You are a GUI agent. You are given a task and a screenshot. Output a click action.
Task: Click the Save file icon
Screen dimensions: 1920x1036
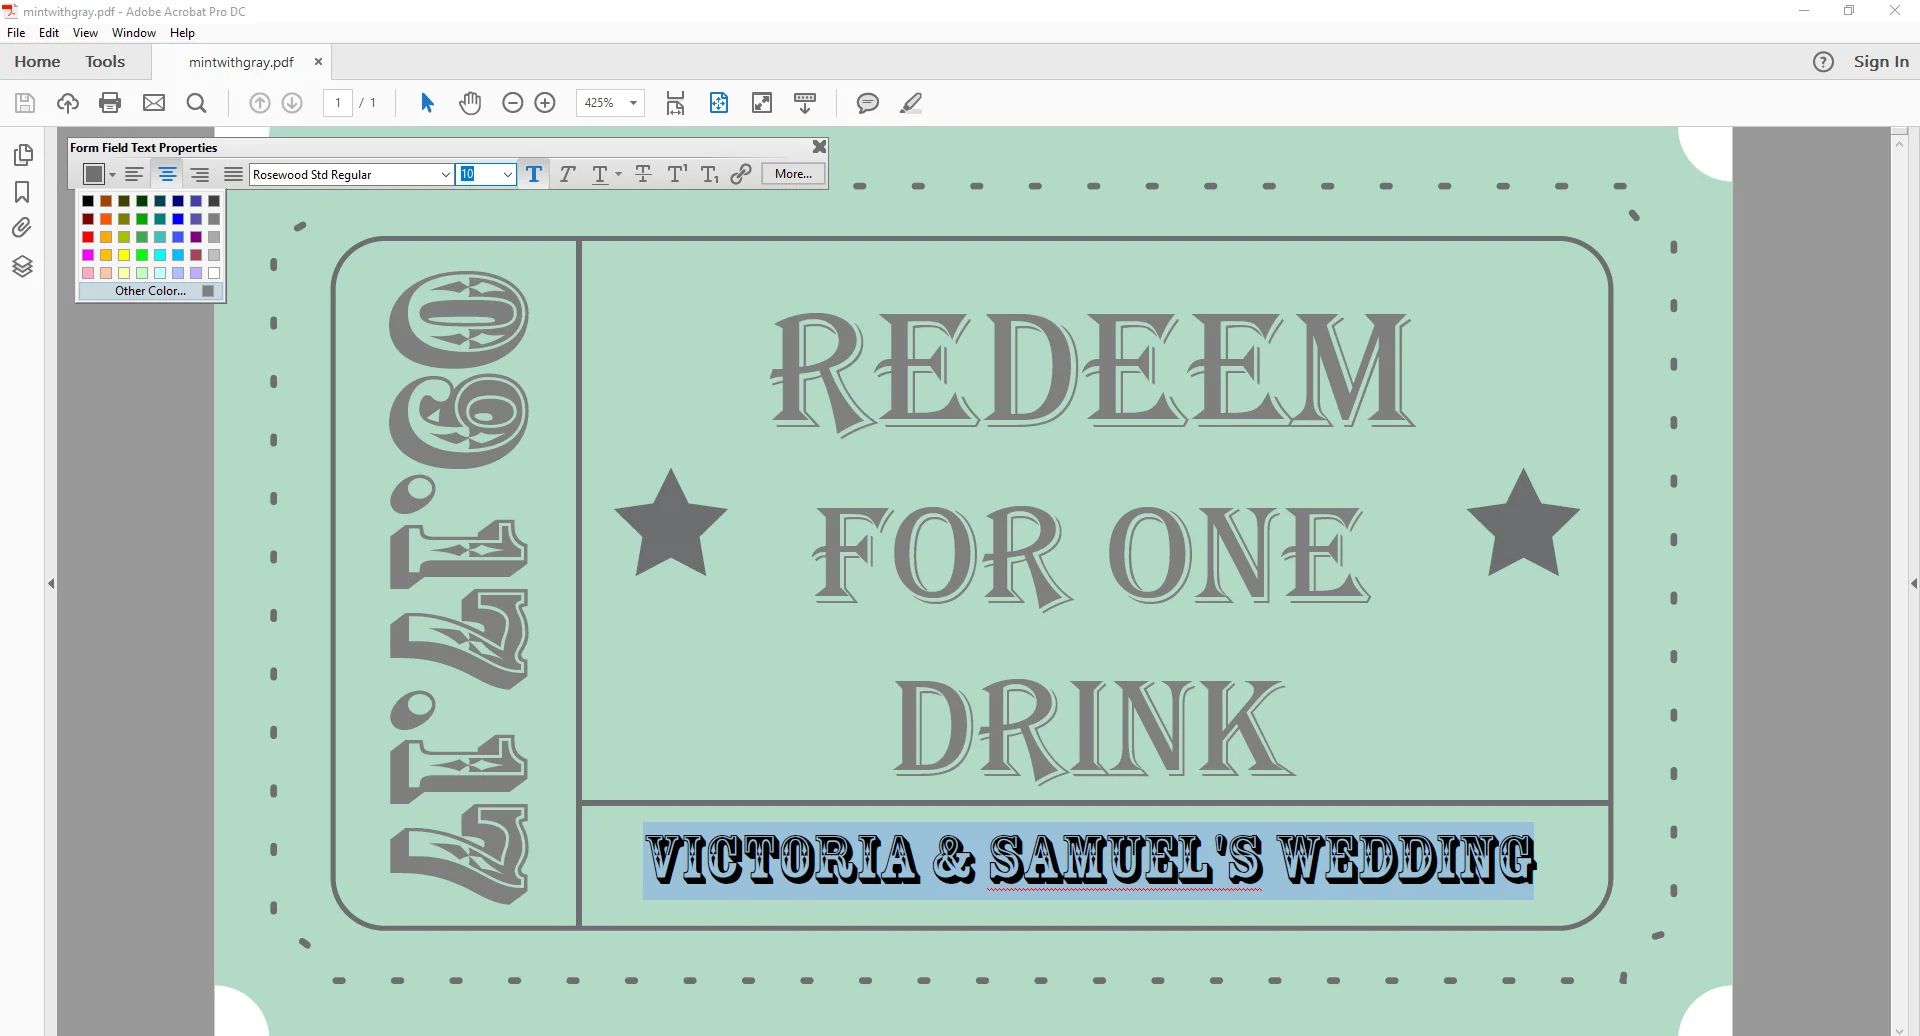25,103
